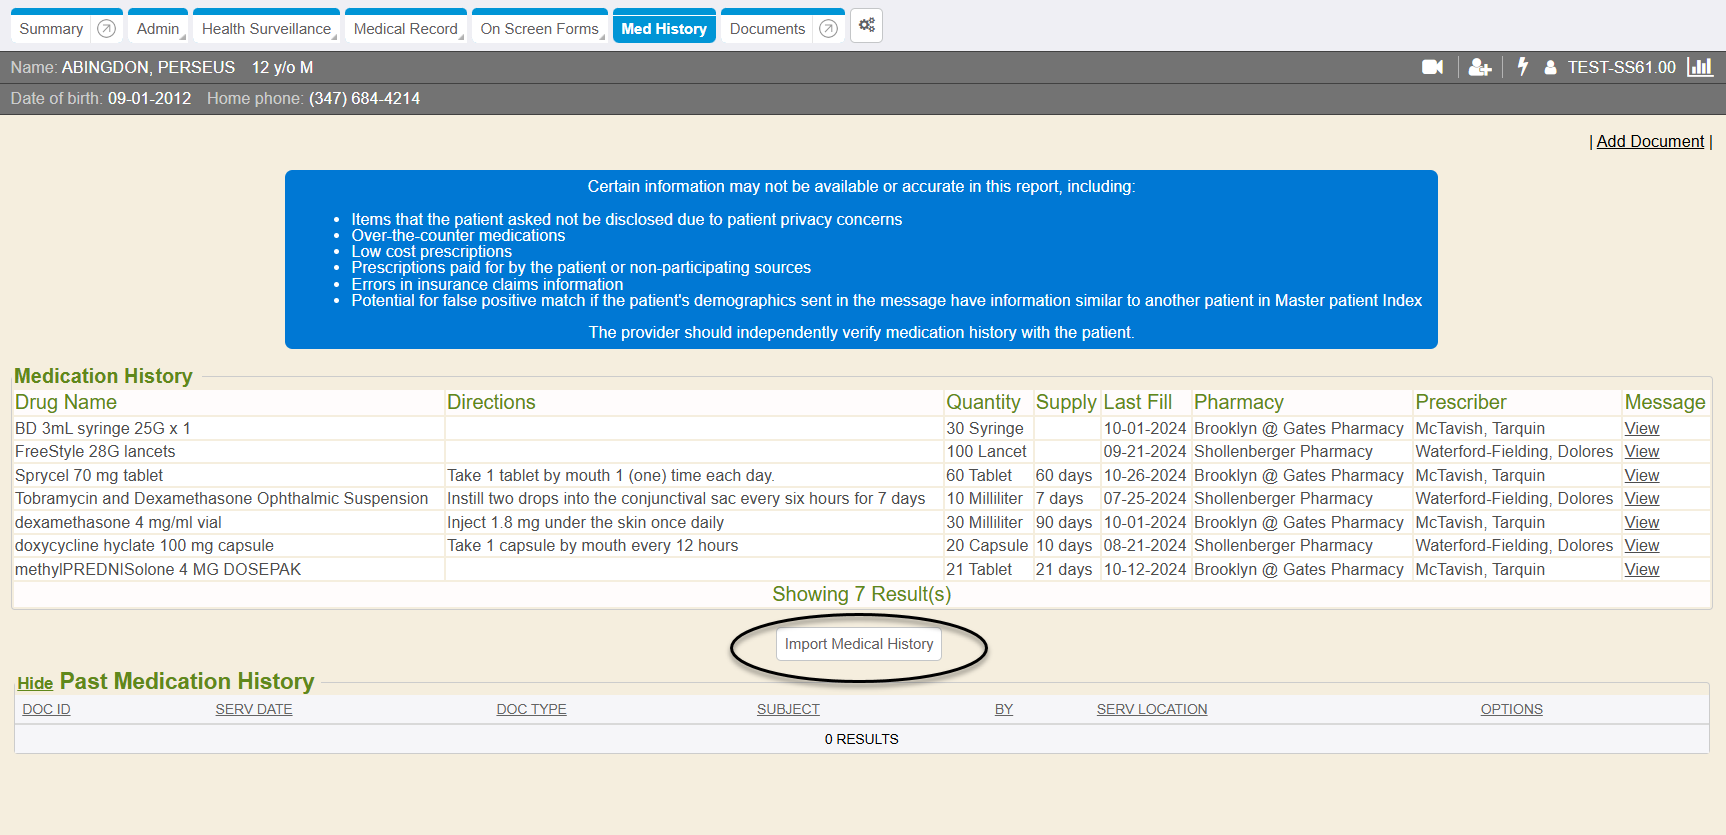Click the video camera icon
1726x835 pixels.
1432,67
